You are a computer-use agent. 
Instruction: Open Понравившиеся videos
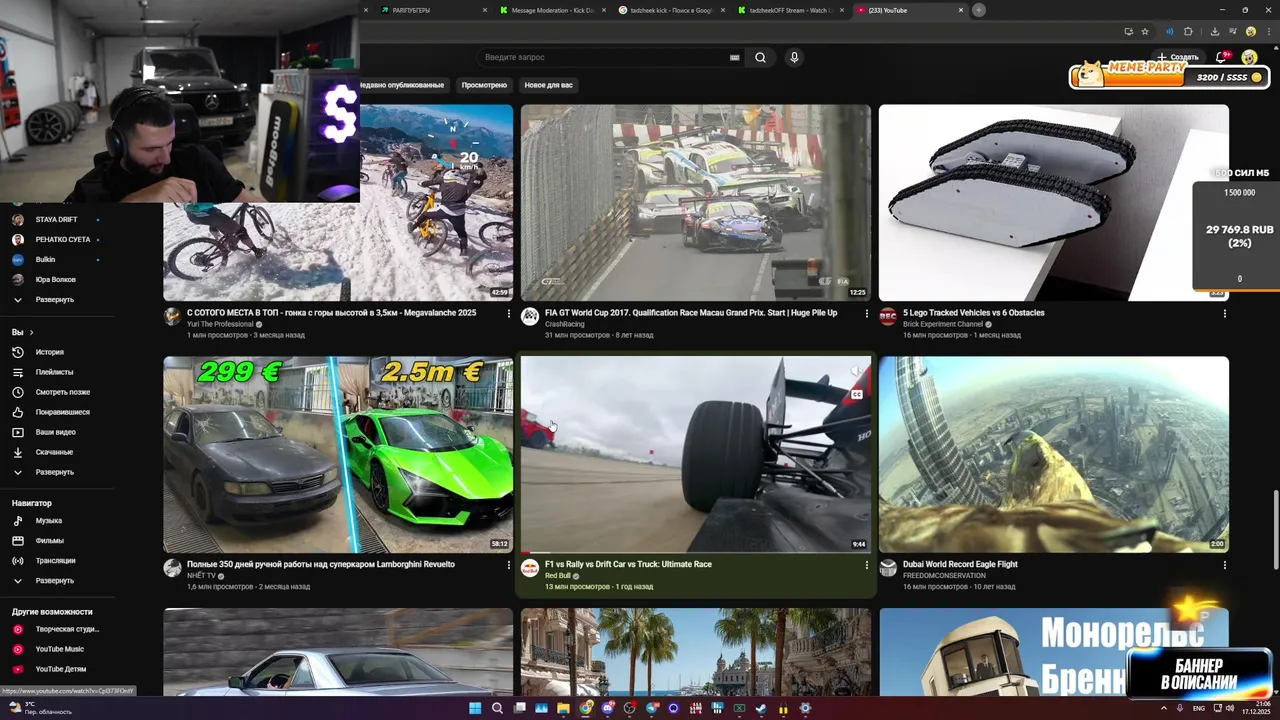click(62, 412)
